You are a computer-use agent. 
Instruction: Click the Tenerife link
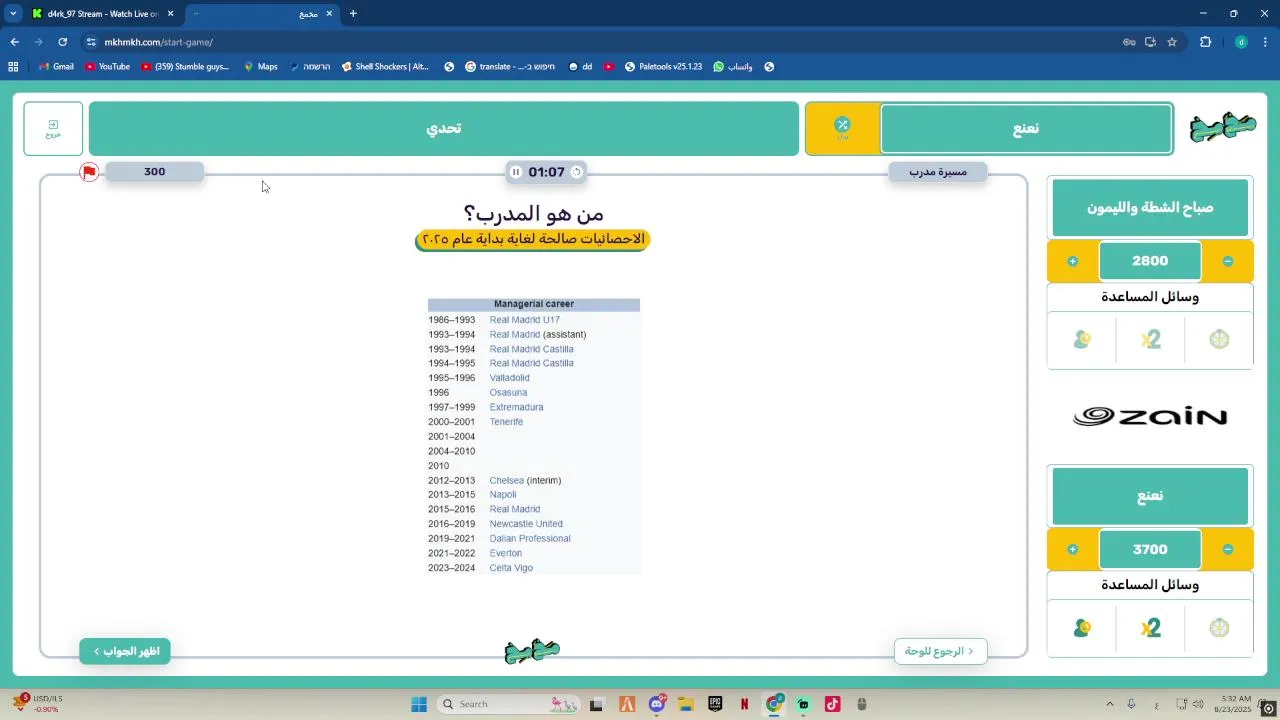click(x=506, y=422)
